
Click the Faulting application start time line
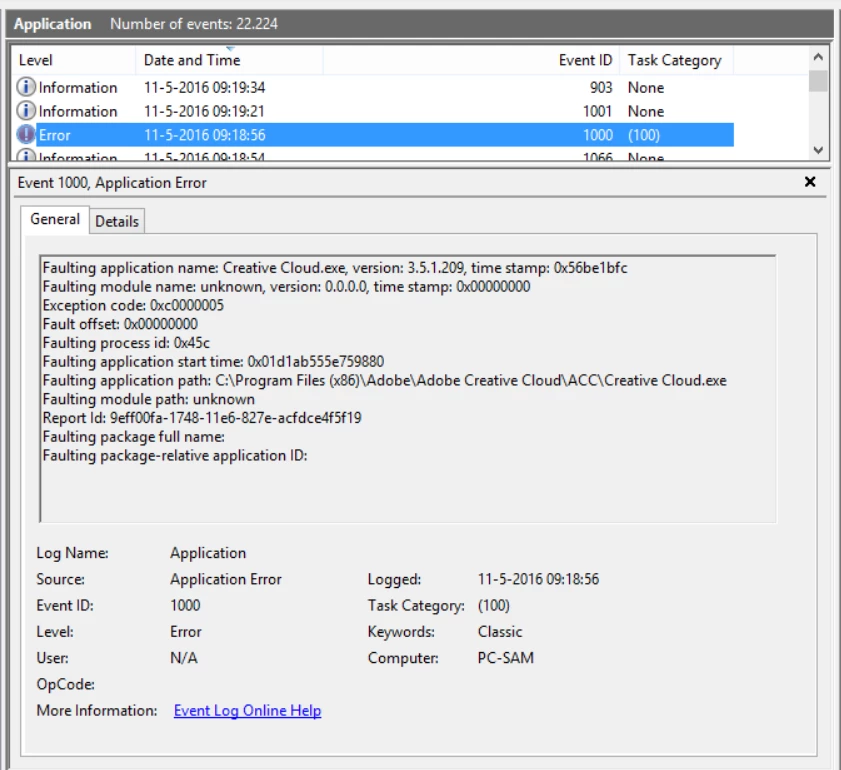coord(213,361)
